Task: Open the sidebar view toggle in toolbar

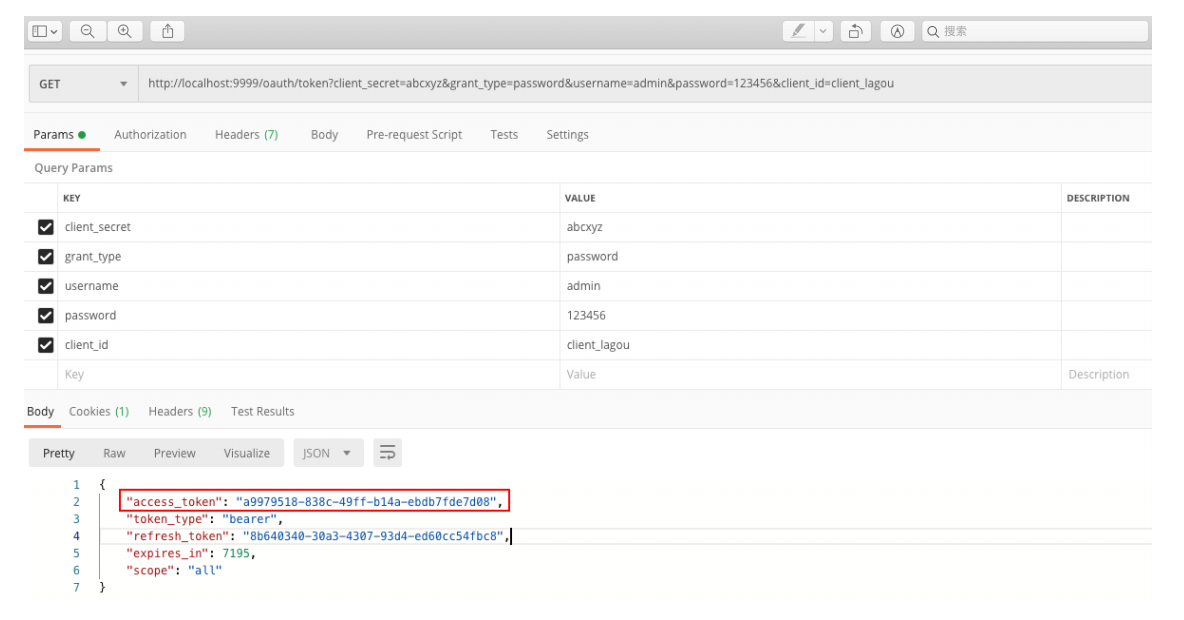Action: (45, 31)
